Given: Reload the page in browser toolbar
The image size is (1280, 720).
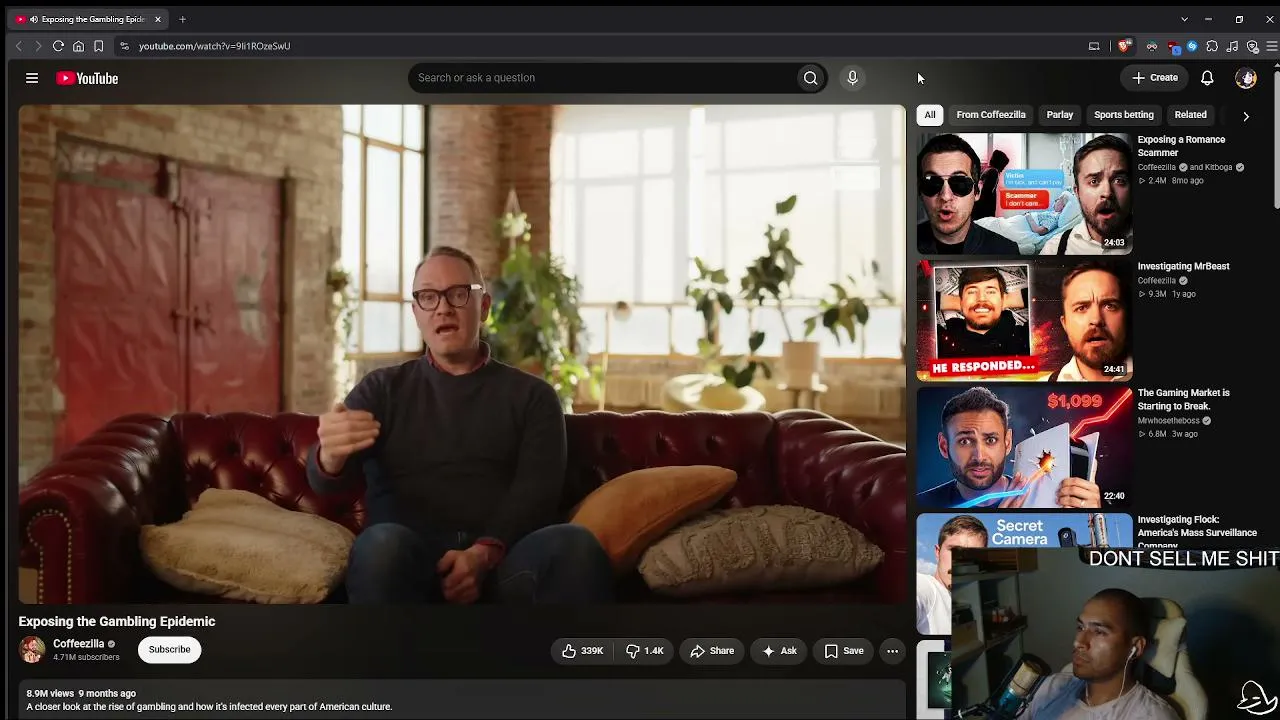Looking at the screenshot, I should [58, 46].
